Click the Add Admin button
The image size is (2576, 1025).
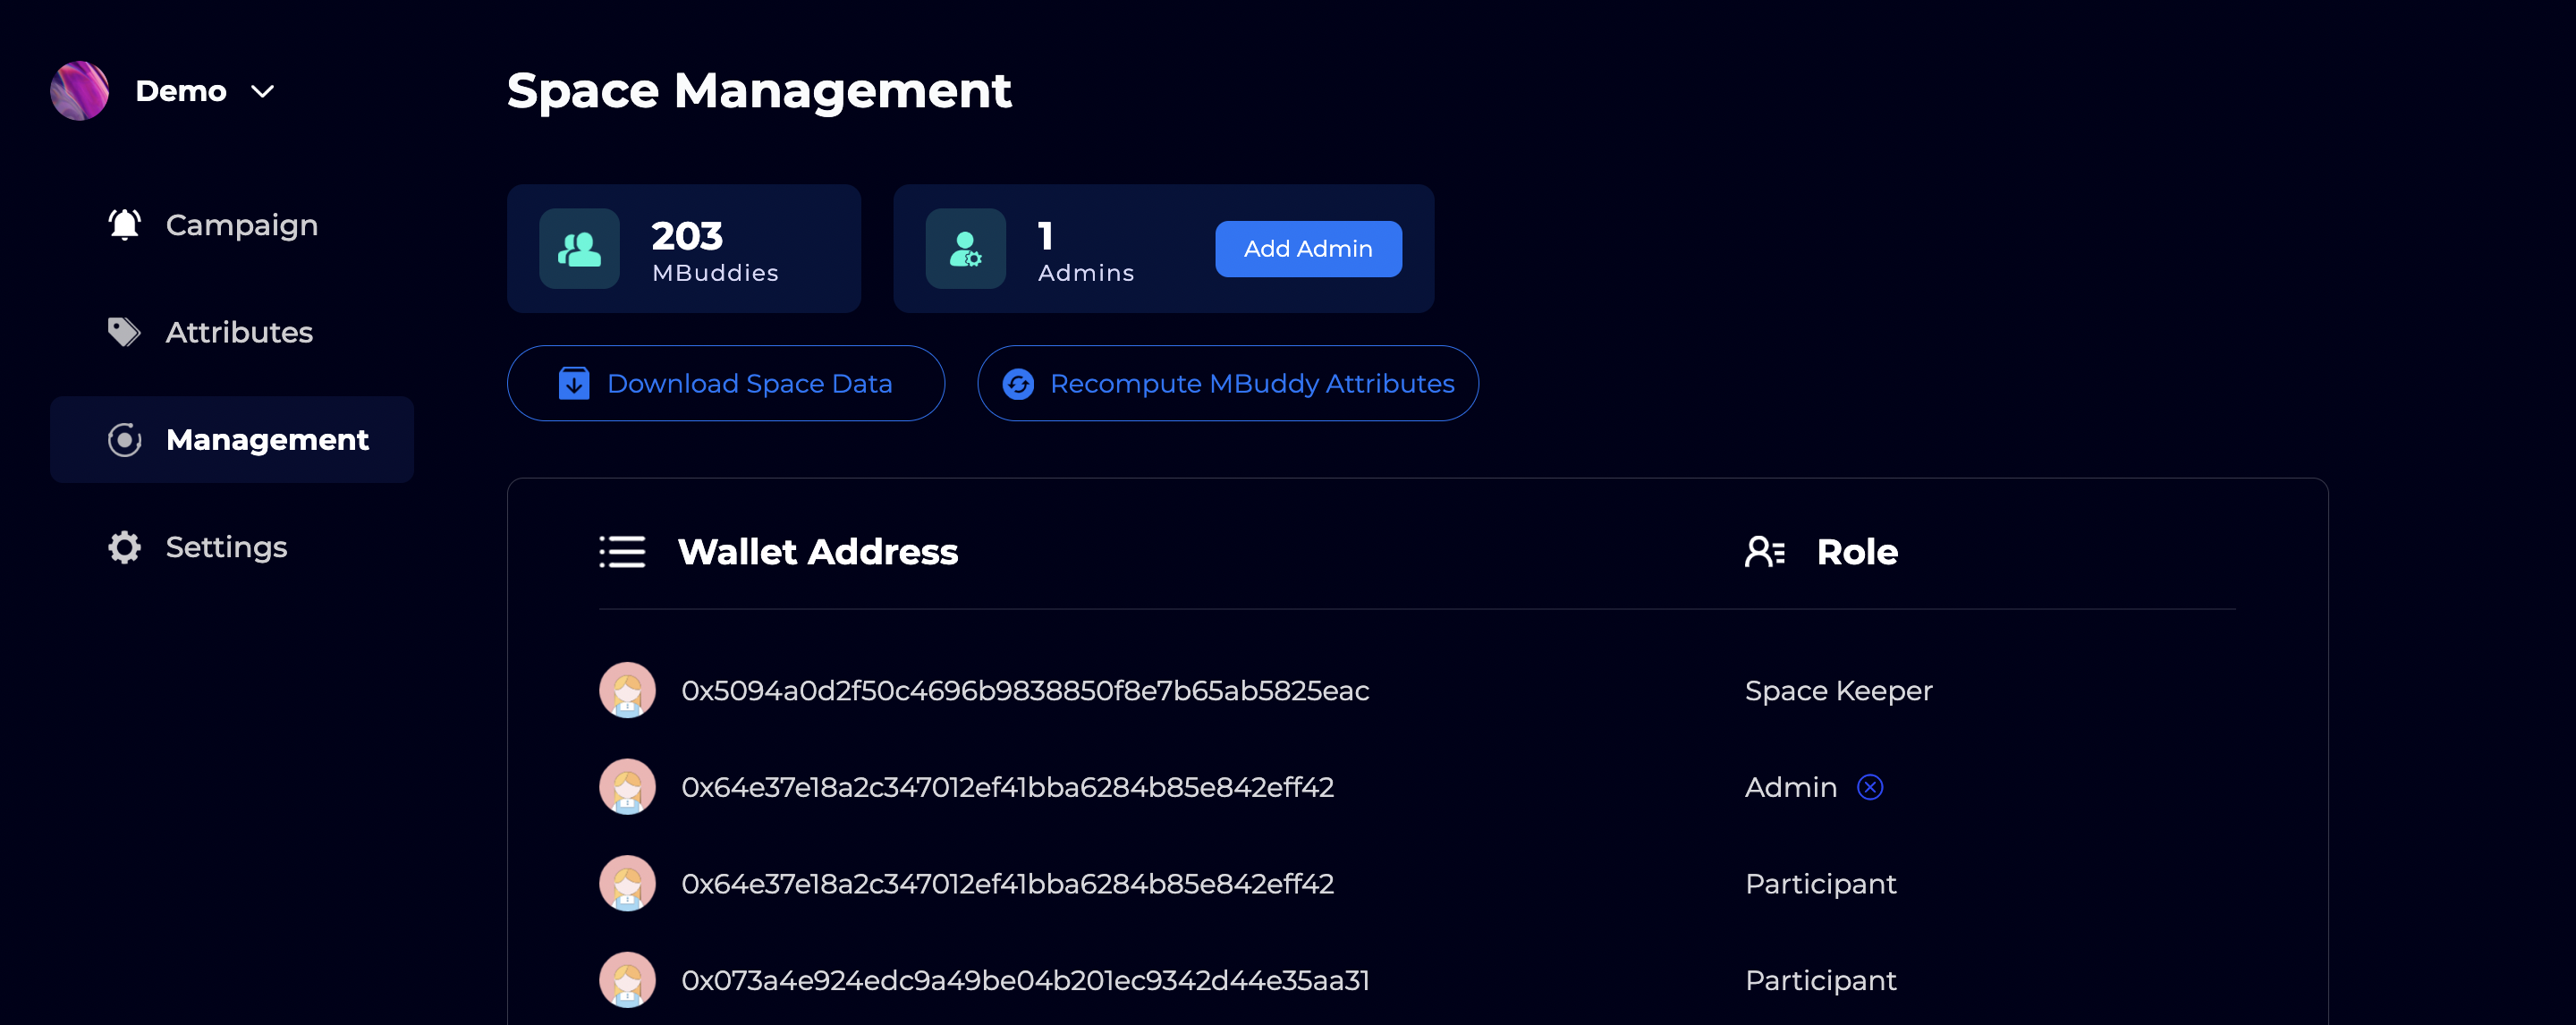click(x=1308, y=248)
